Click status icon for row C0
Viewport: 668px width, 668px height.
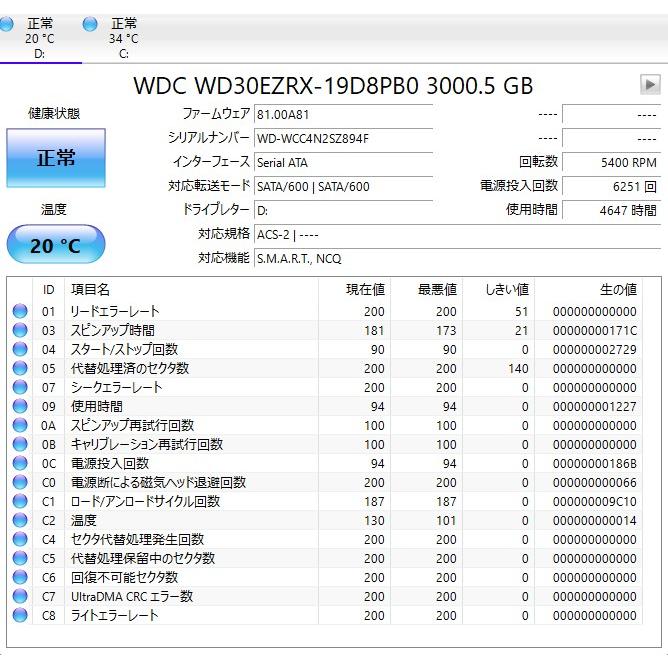20,482
